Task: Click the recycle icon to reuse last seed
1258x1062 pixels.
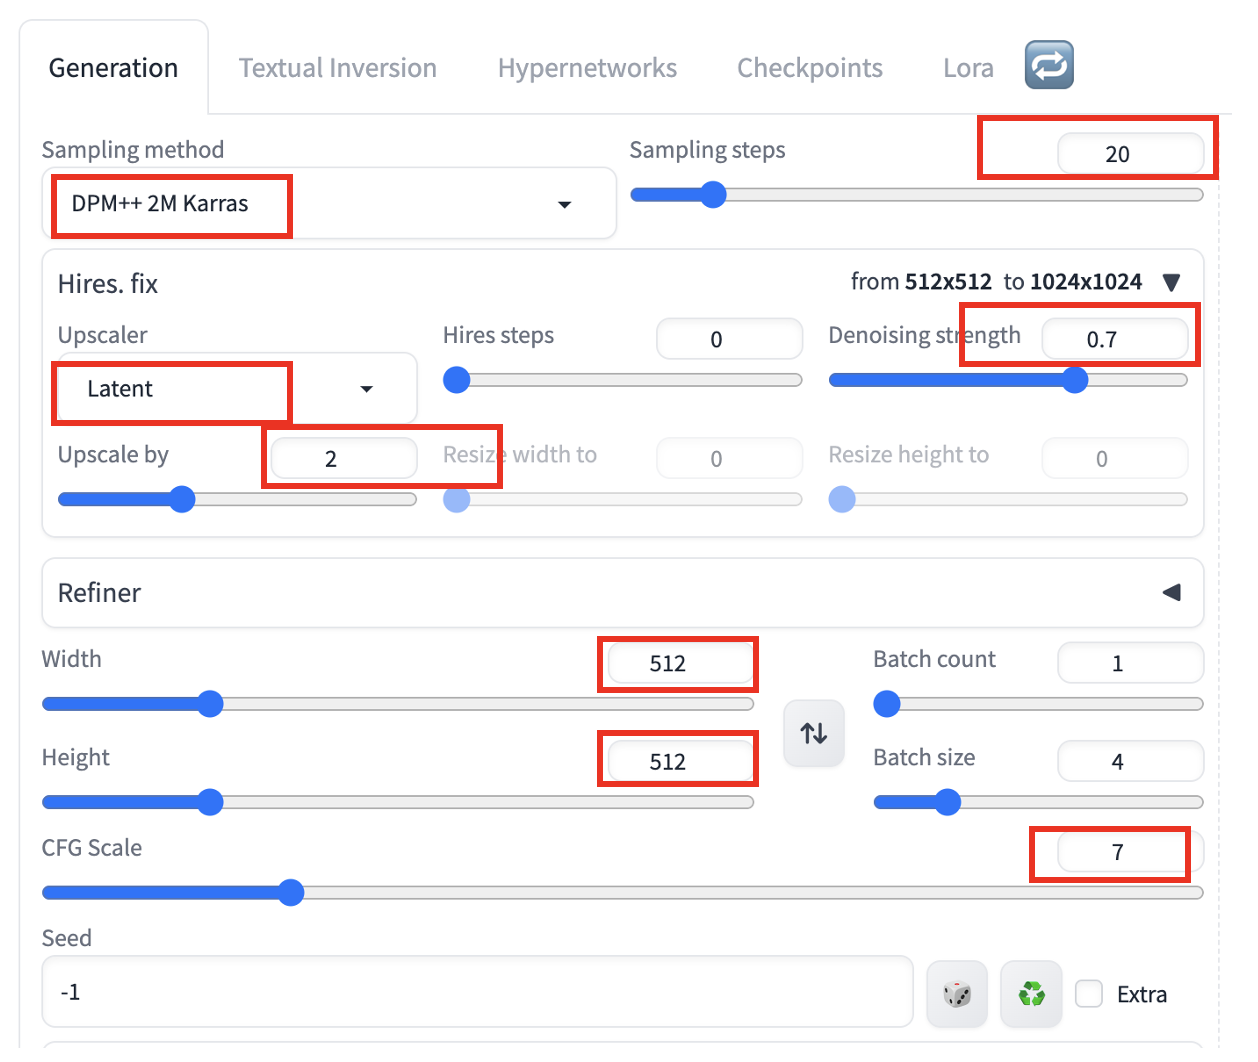Action: 1031,993
